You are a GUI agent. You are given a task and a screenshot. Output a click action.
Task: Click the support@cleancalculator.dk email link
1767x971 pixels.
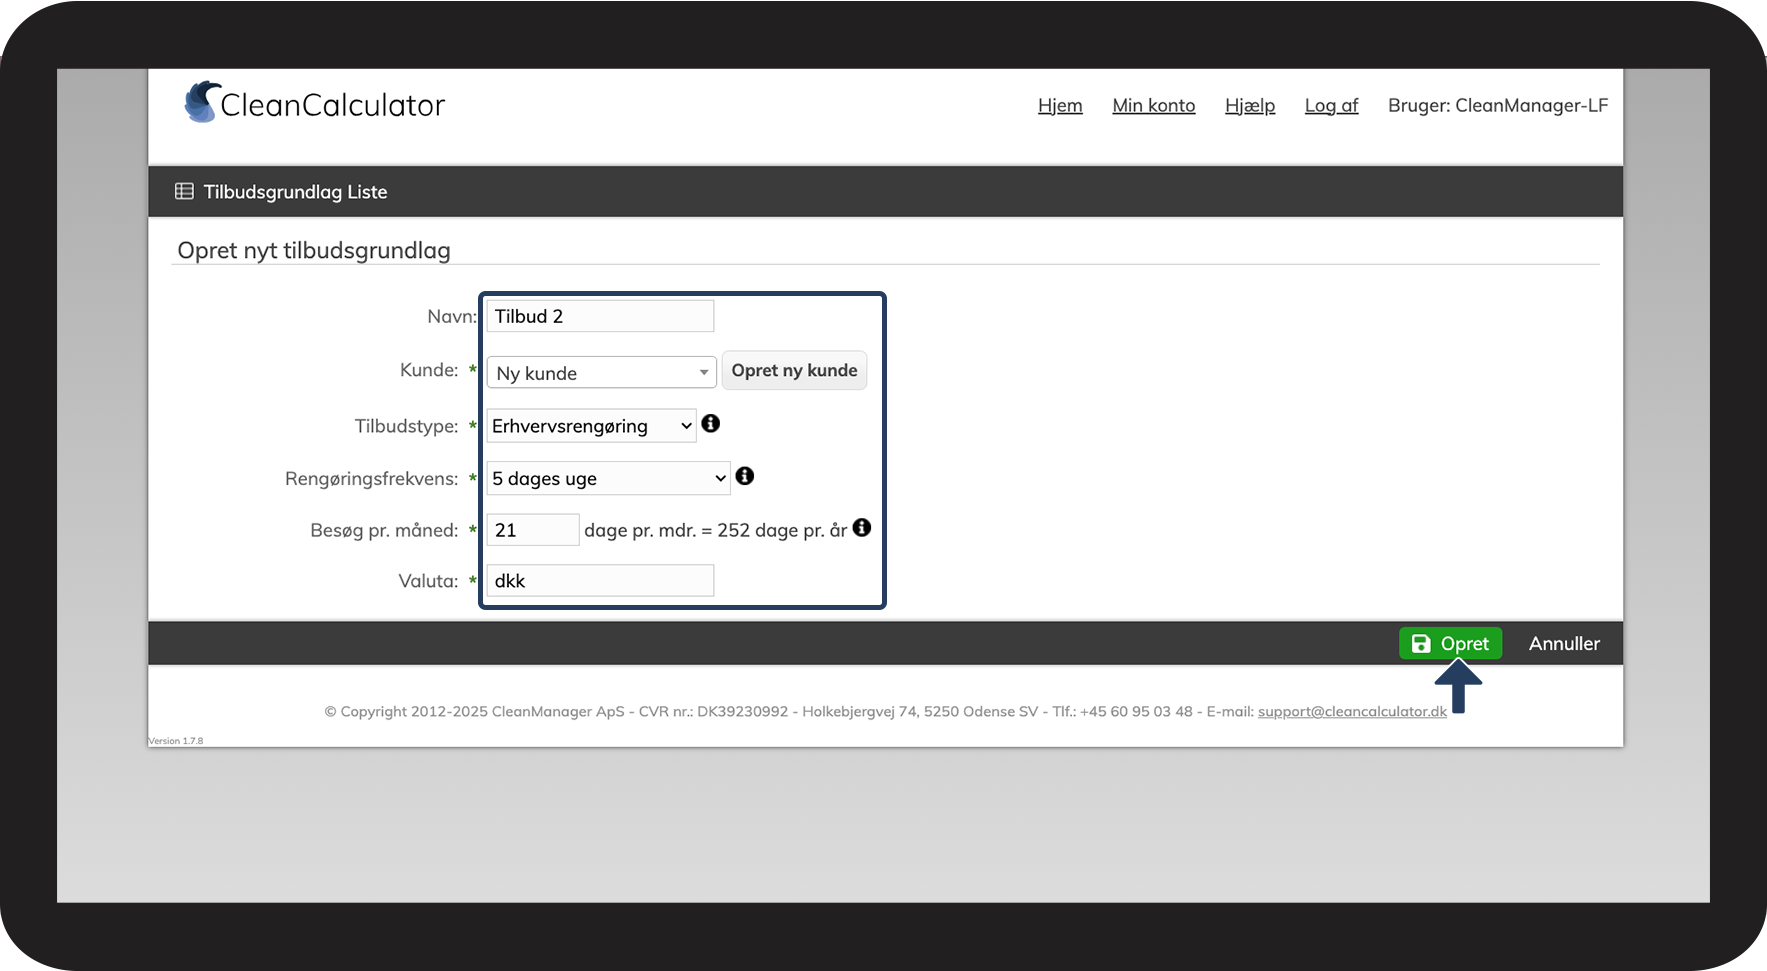click(1352, 712)
